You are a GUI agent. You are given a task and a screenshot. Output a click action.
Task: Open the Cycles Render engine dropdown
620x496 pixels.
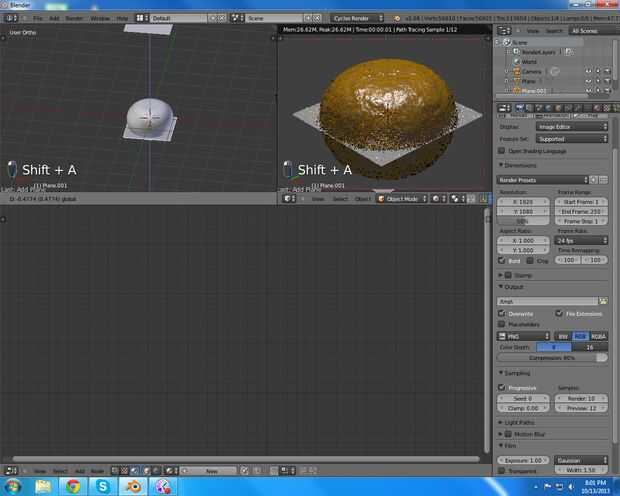(357, 18)
